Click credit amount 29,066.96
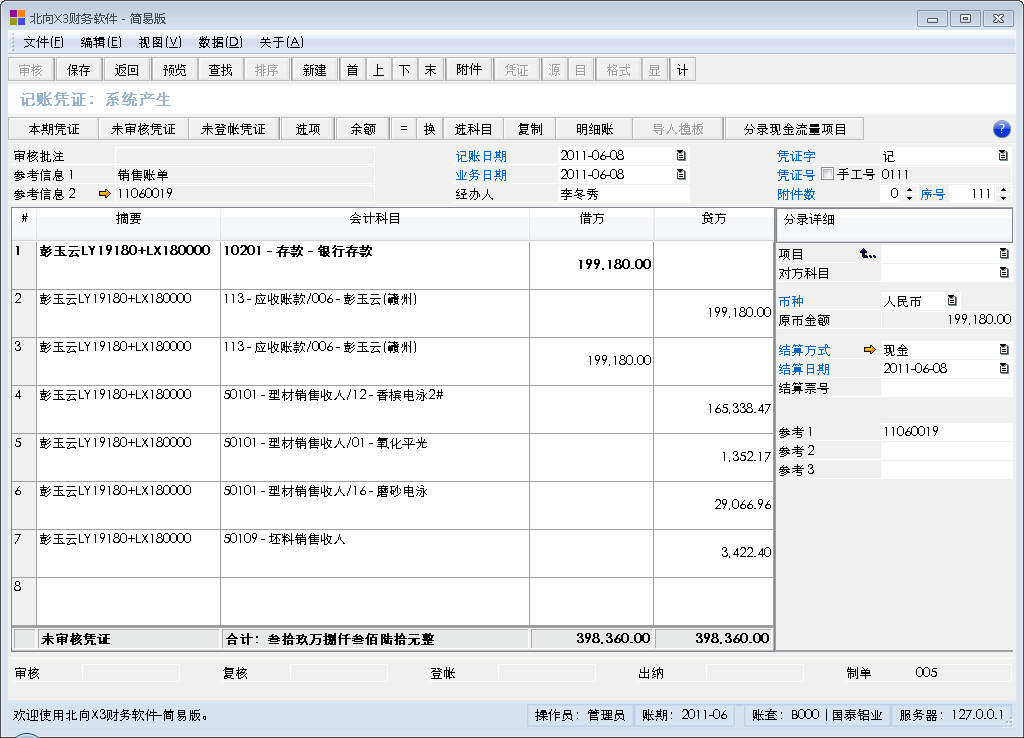 (x=743, y=504)
